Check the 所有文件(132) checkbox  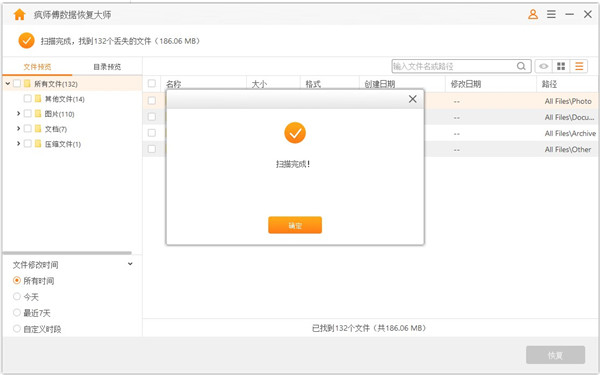tap(17, 83)
